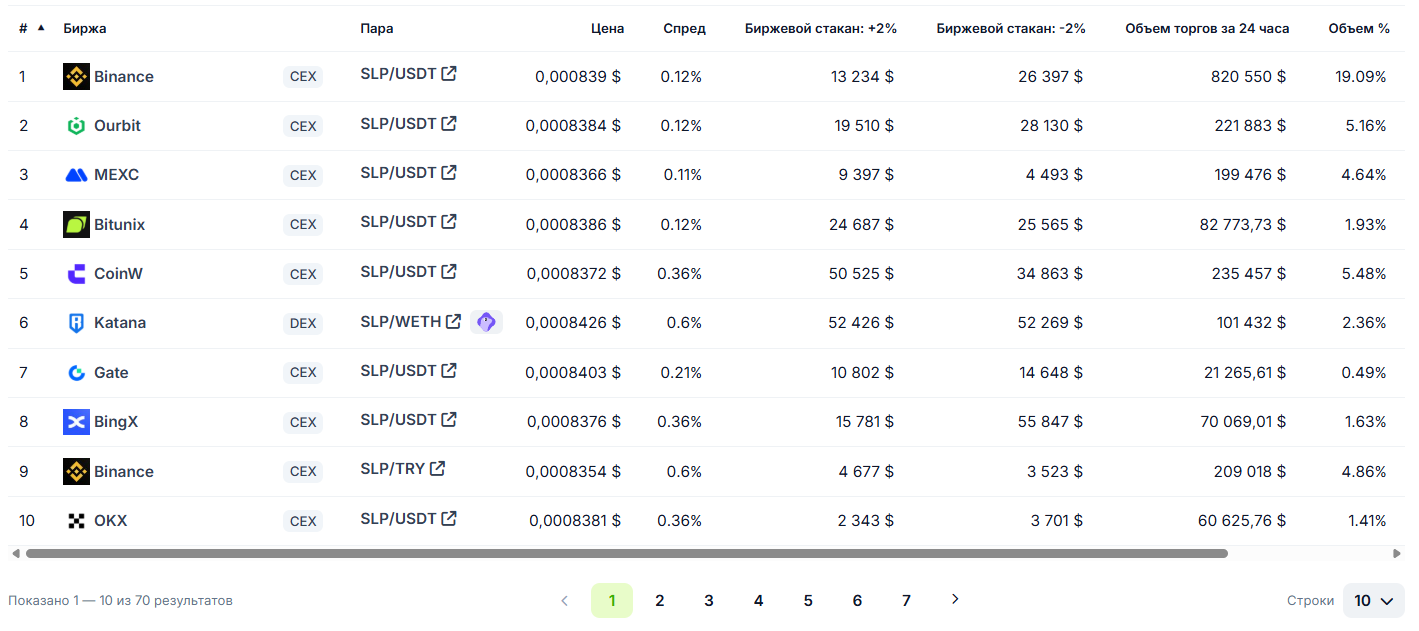Click the Ourbit exchange logo icon
Viewport: 1419px width, 631px height.
click(x=76, y=126)
